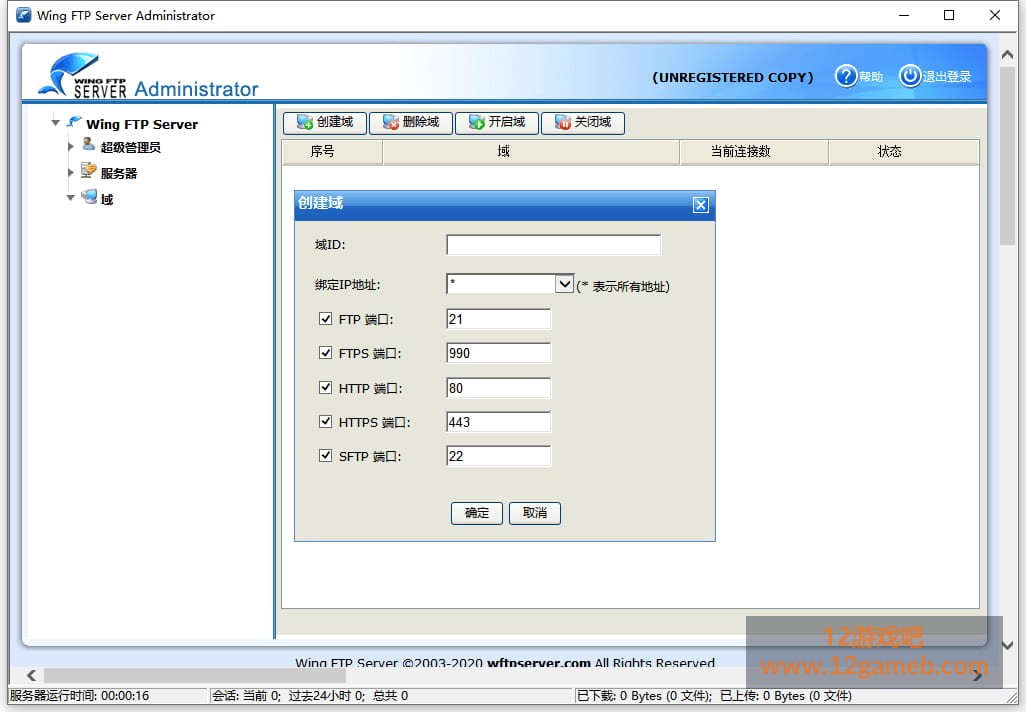Open help via the 帮助 question-mark icon

(846, 76)
